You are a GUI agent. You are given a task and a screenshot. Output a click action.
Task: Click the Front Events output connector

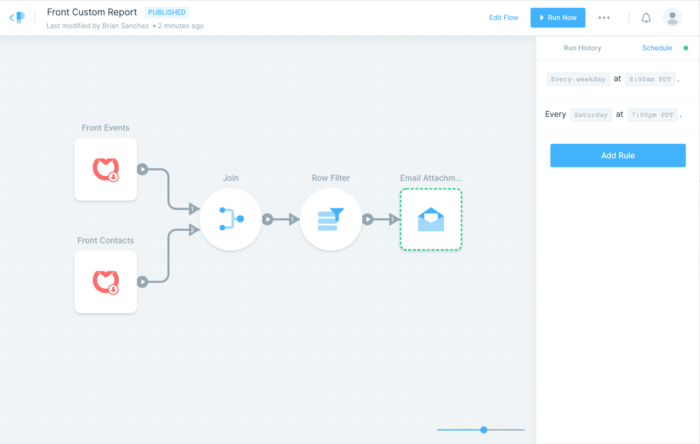click(142, 169)
